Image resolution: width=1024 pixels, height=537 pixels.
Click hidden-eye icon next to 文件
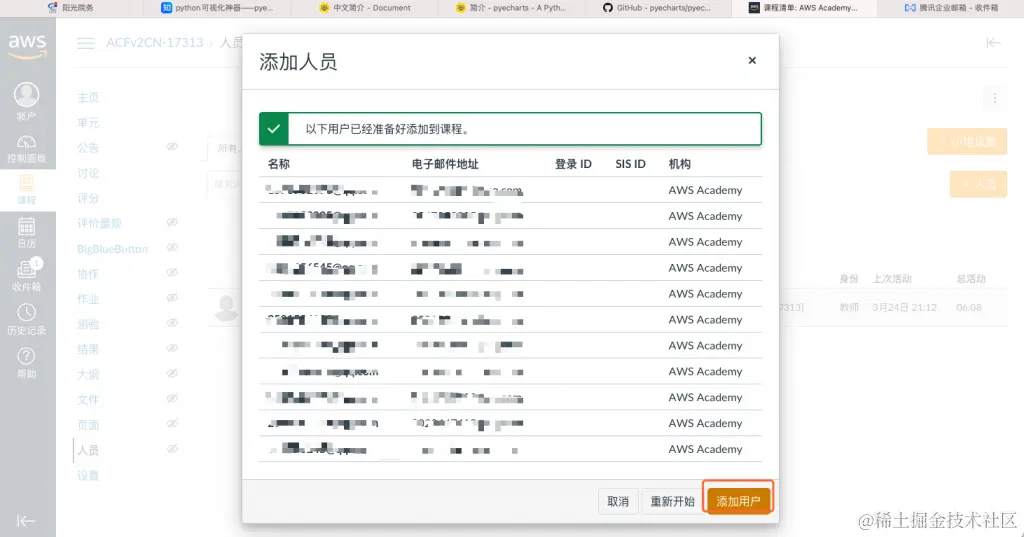tap(172, 399)
